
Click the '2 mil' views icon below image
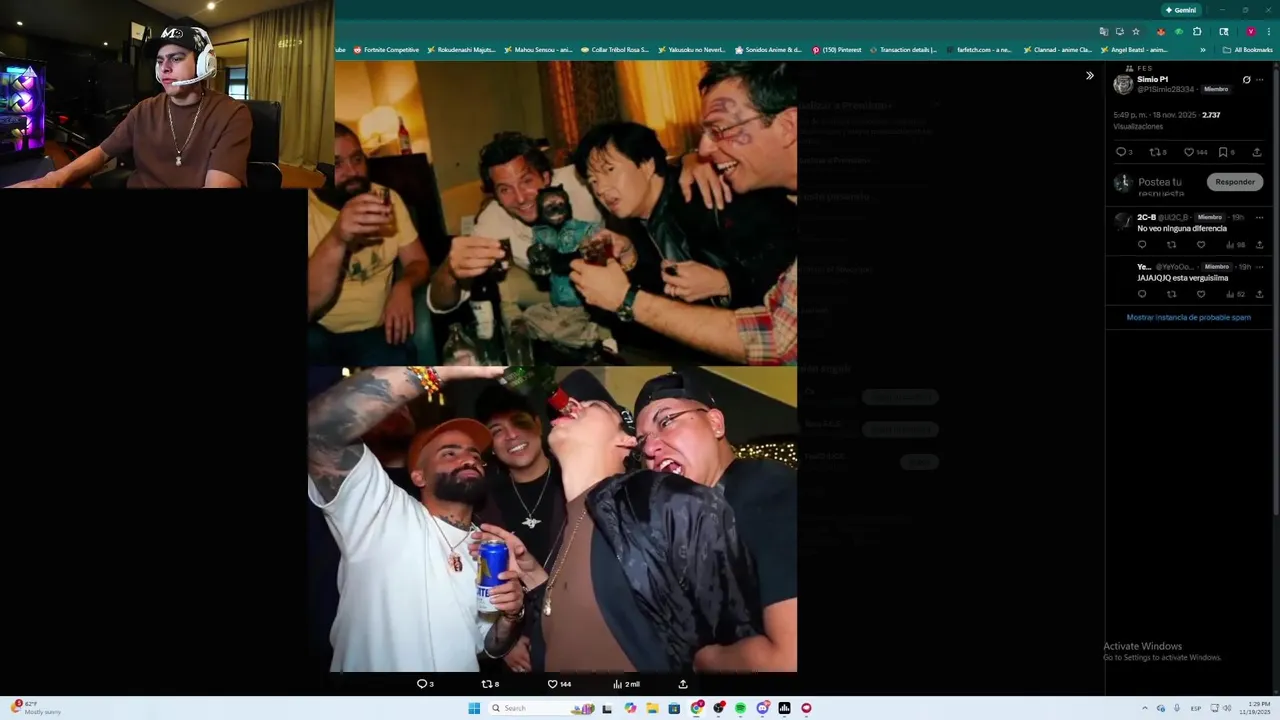(626, 684)
